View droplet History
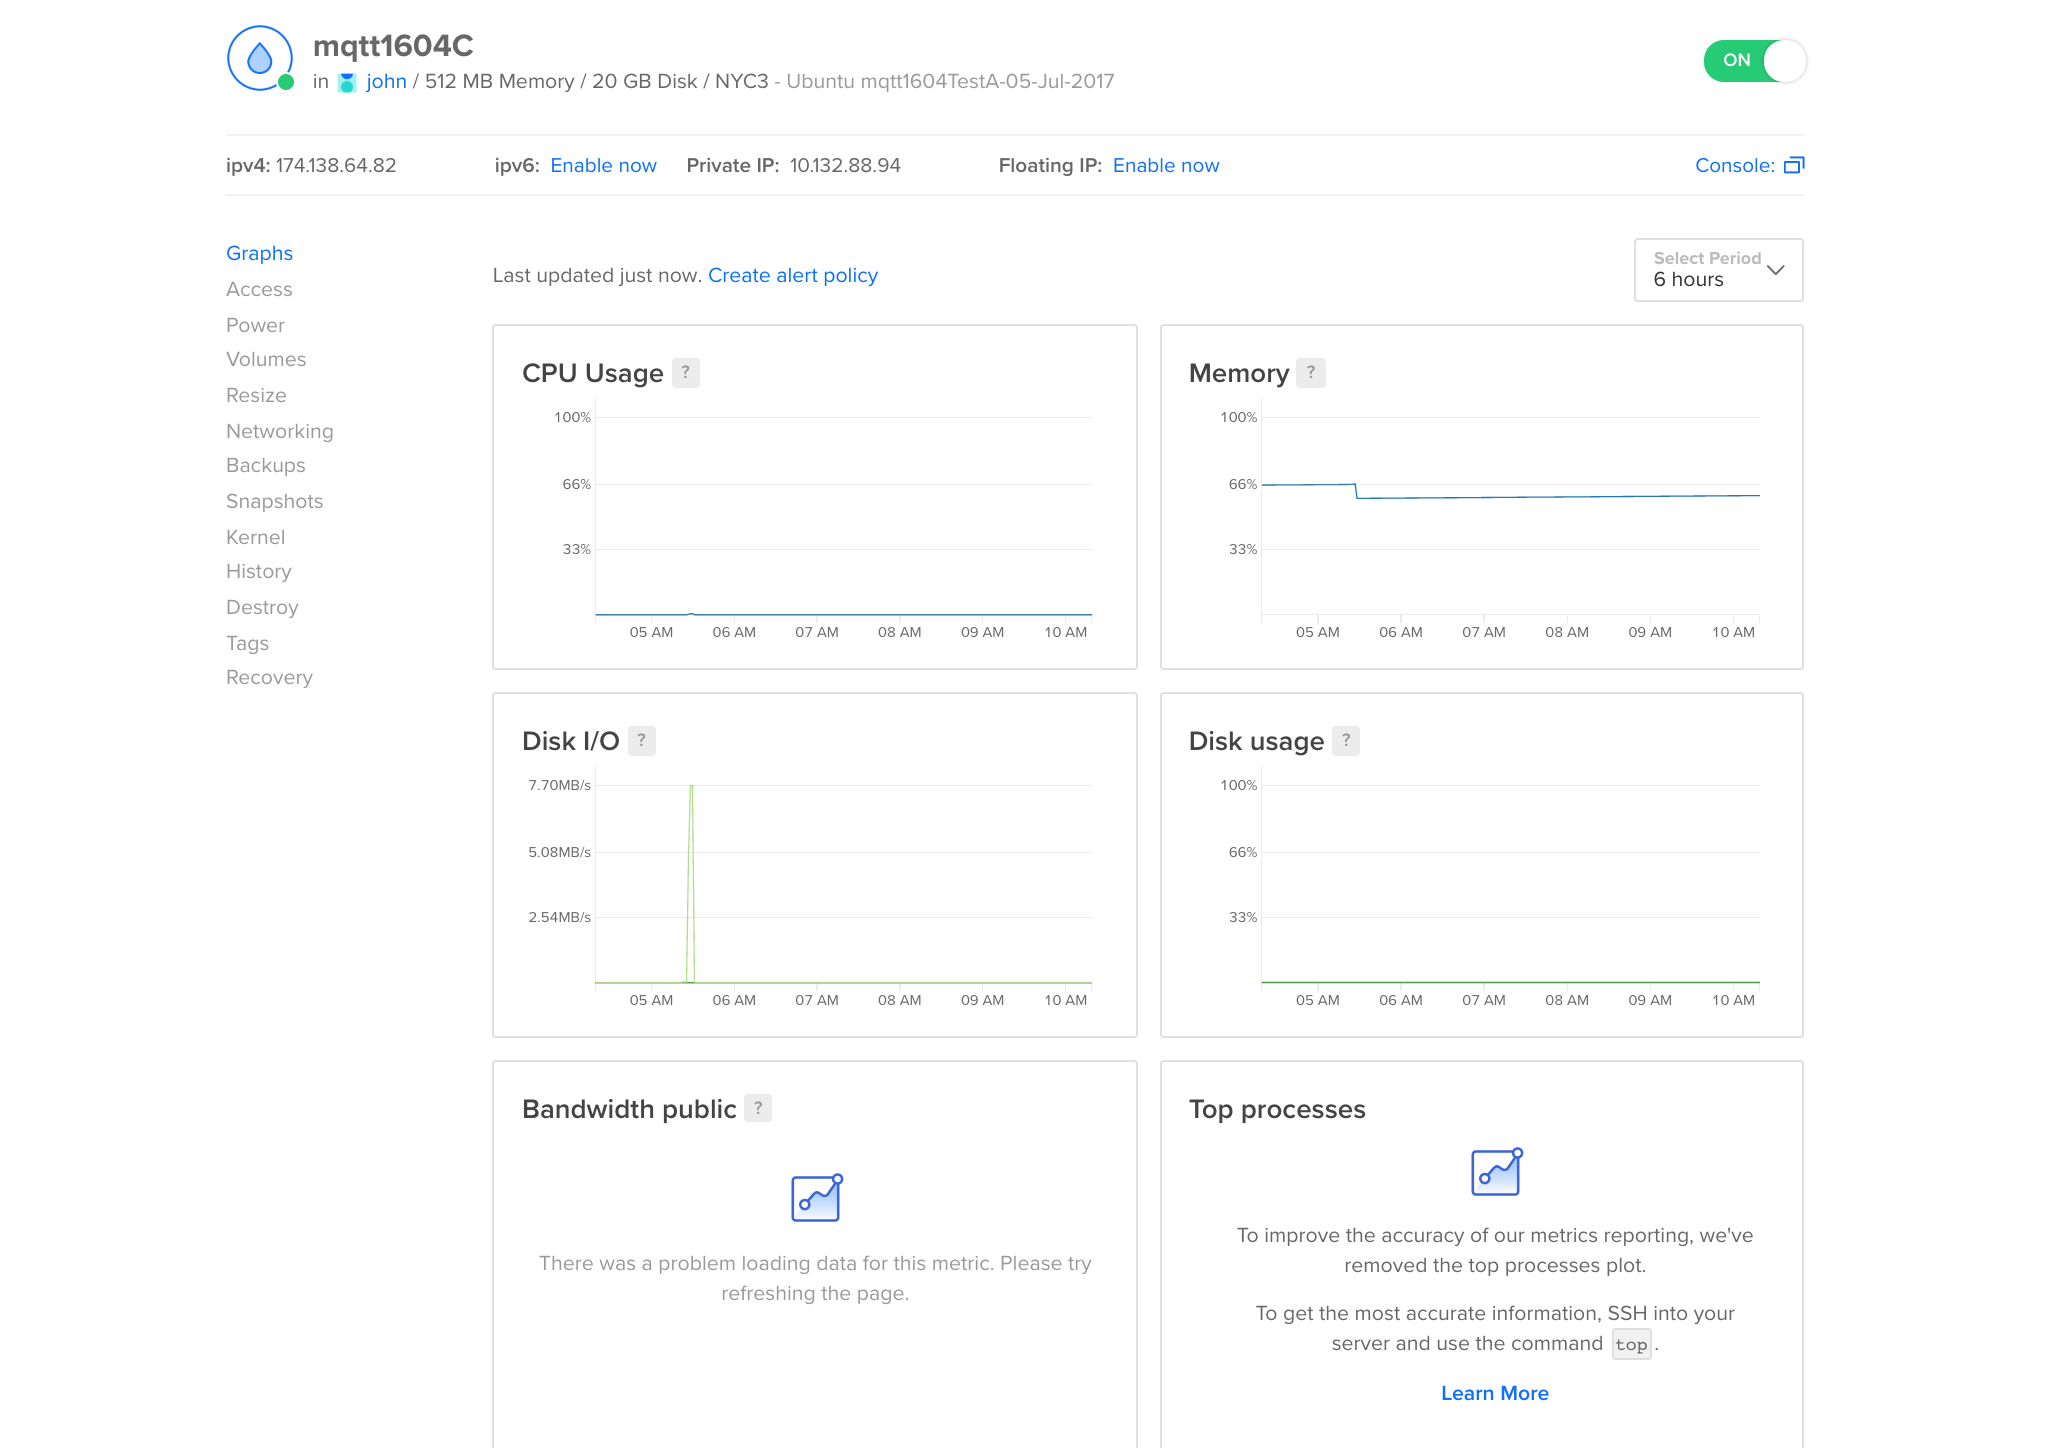Image resolution: width=2052 pixels, height=1448 pixels. [x=259, y=571]
